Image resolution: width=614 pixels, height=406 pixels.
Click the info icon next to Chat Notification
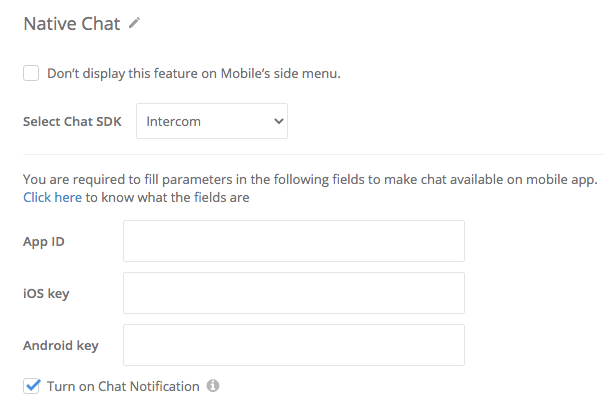pyautogui.click(x=213, y=386)
